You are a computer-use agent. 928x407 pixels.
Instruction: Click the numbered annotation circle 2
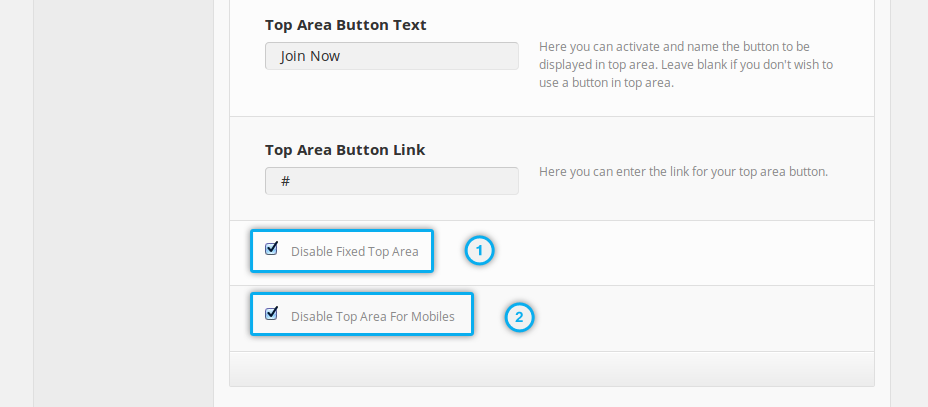tap(518, 317)
